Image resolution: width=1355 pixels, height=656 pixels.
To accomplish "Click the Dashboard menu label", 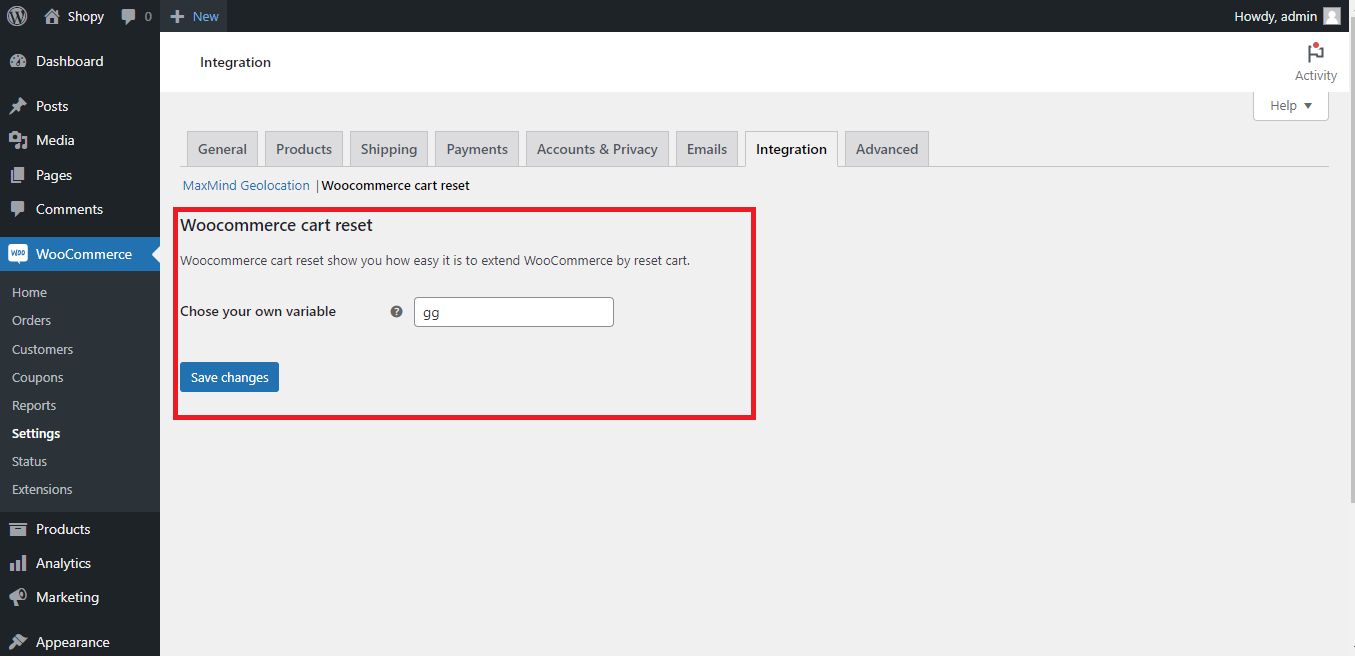I will 70,61.
